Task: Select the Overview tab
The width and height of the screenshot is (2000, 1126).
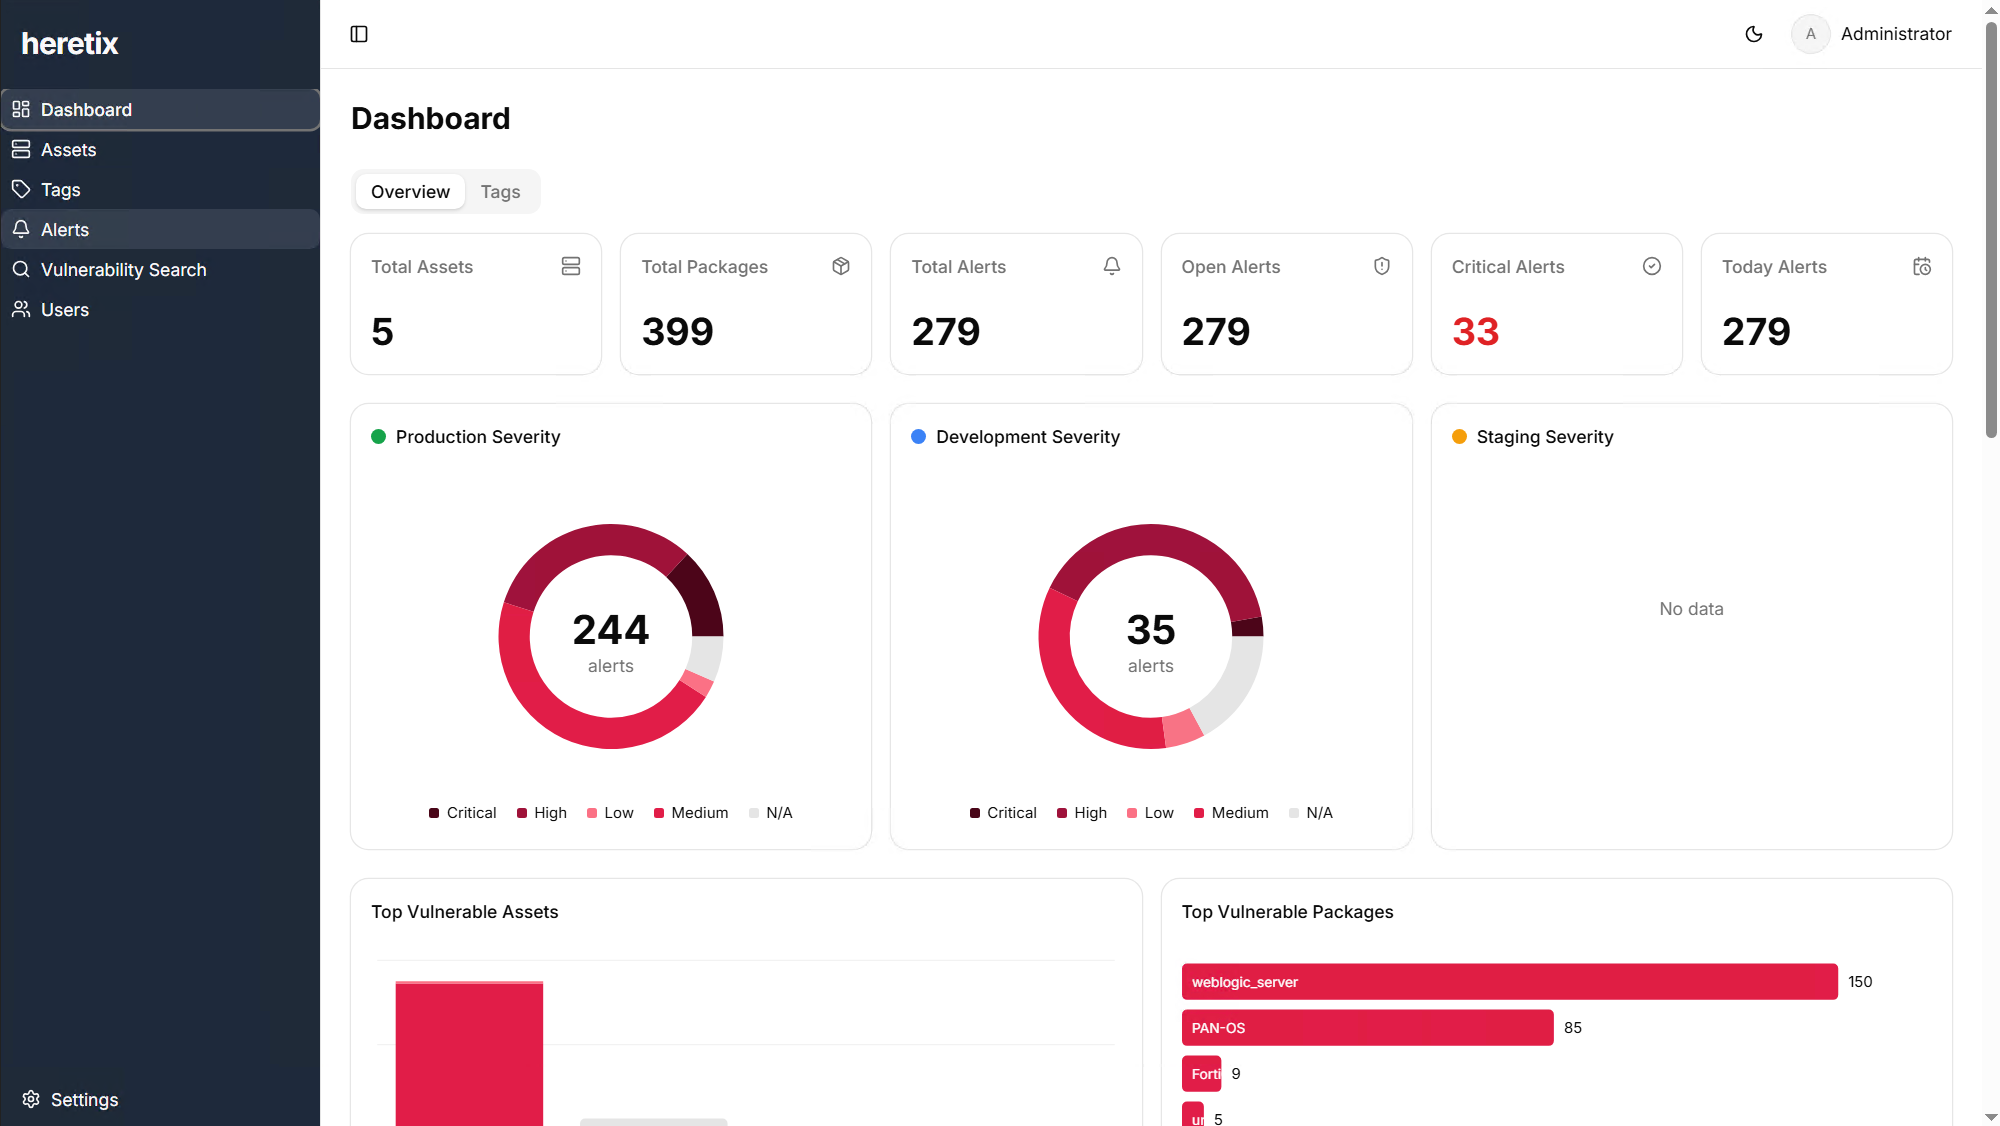Action: 410,192
